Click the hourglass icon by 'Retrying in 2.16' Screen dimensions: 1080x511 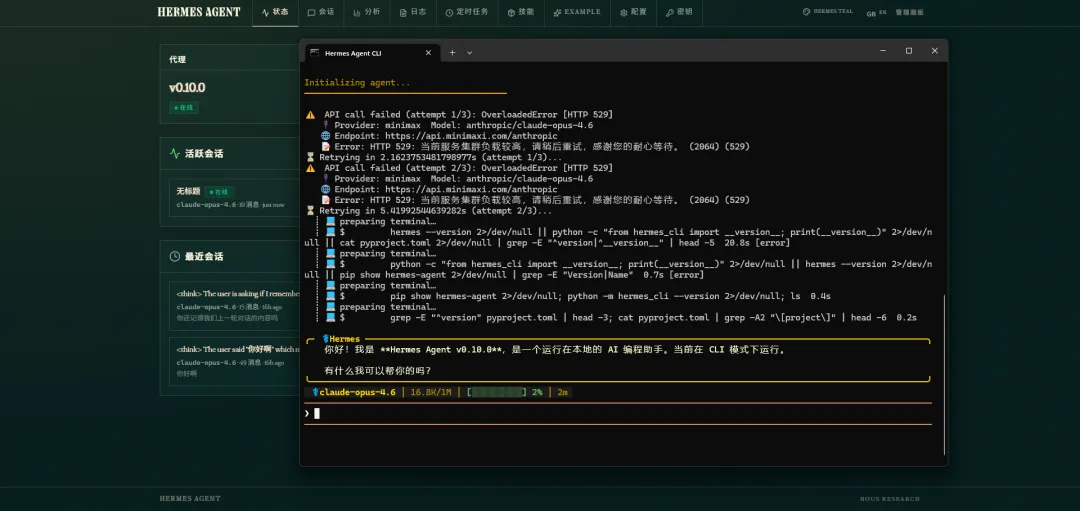tap(310, 157)
